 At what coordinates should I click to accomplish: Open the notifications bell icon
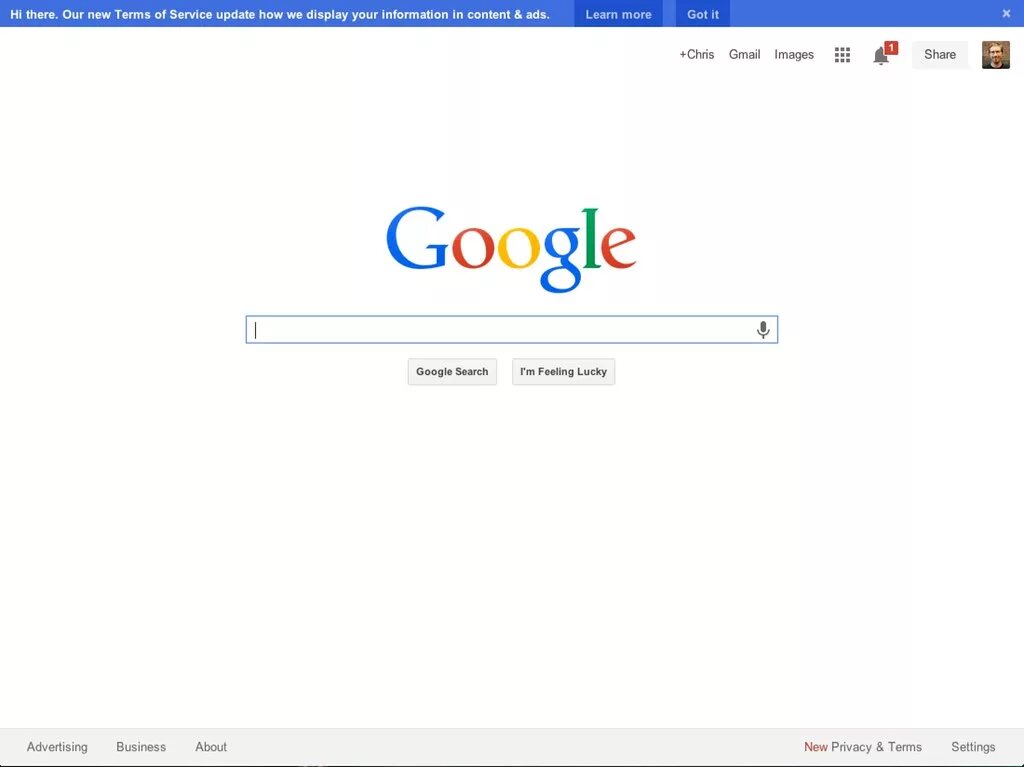point(881,55)
